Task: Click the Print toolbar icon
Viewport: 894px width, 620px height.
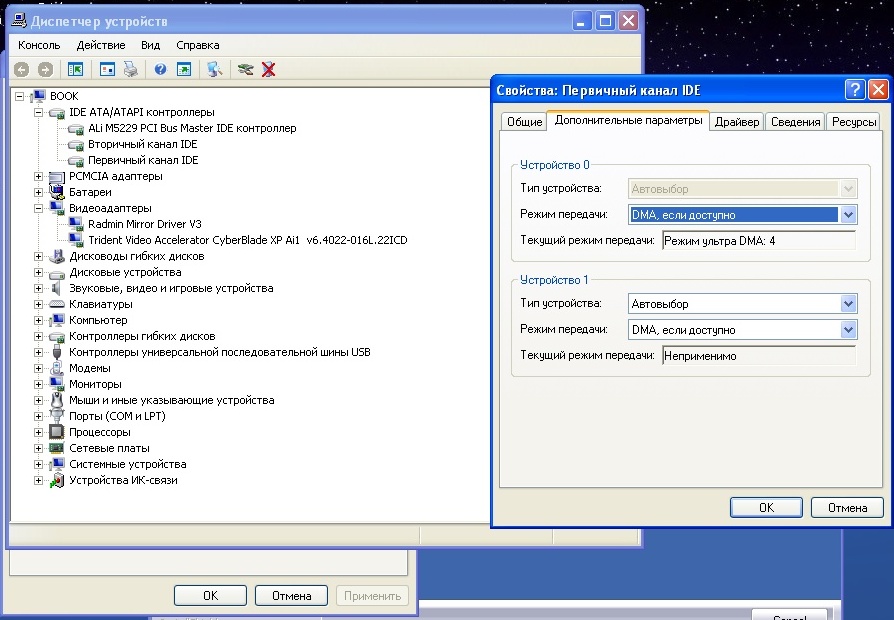Action: tap(130, 69)
